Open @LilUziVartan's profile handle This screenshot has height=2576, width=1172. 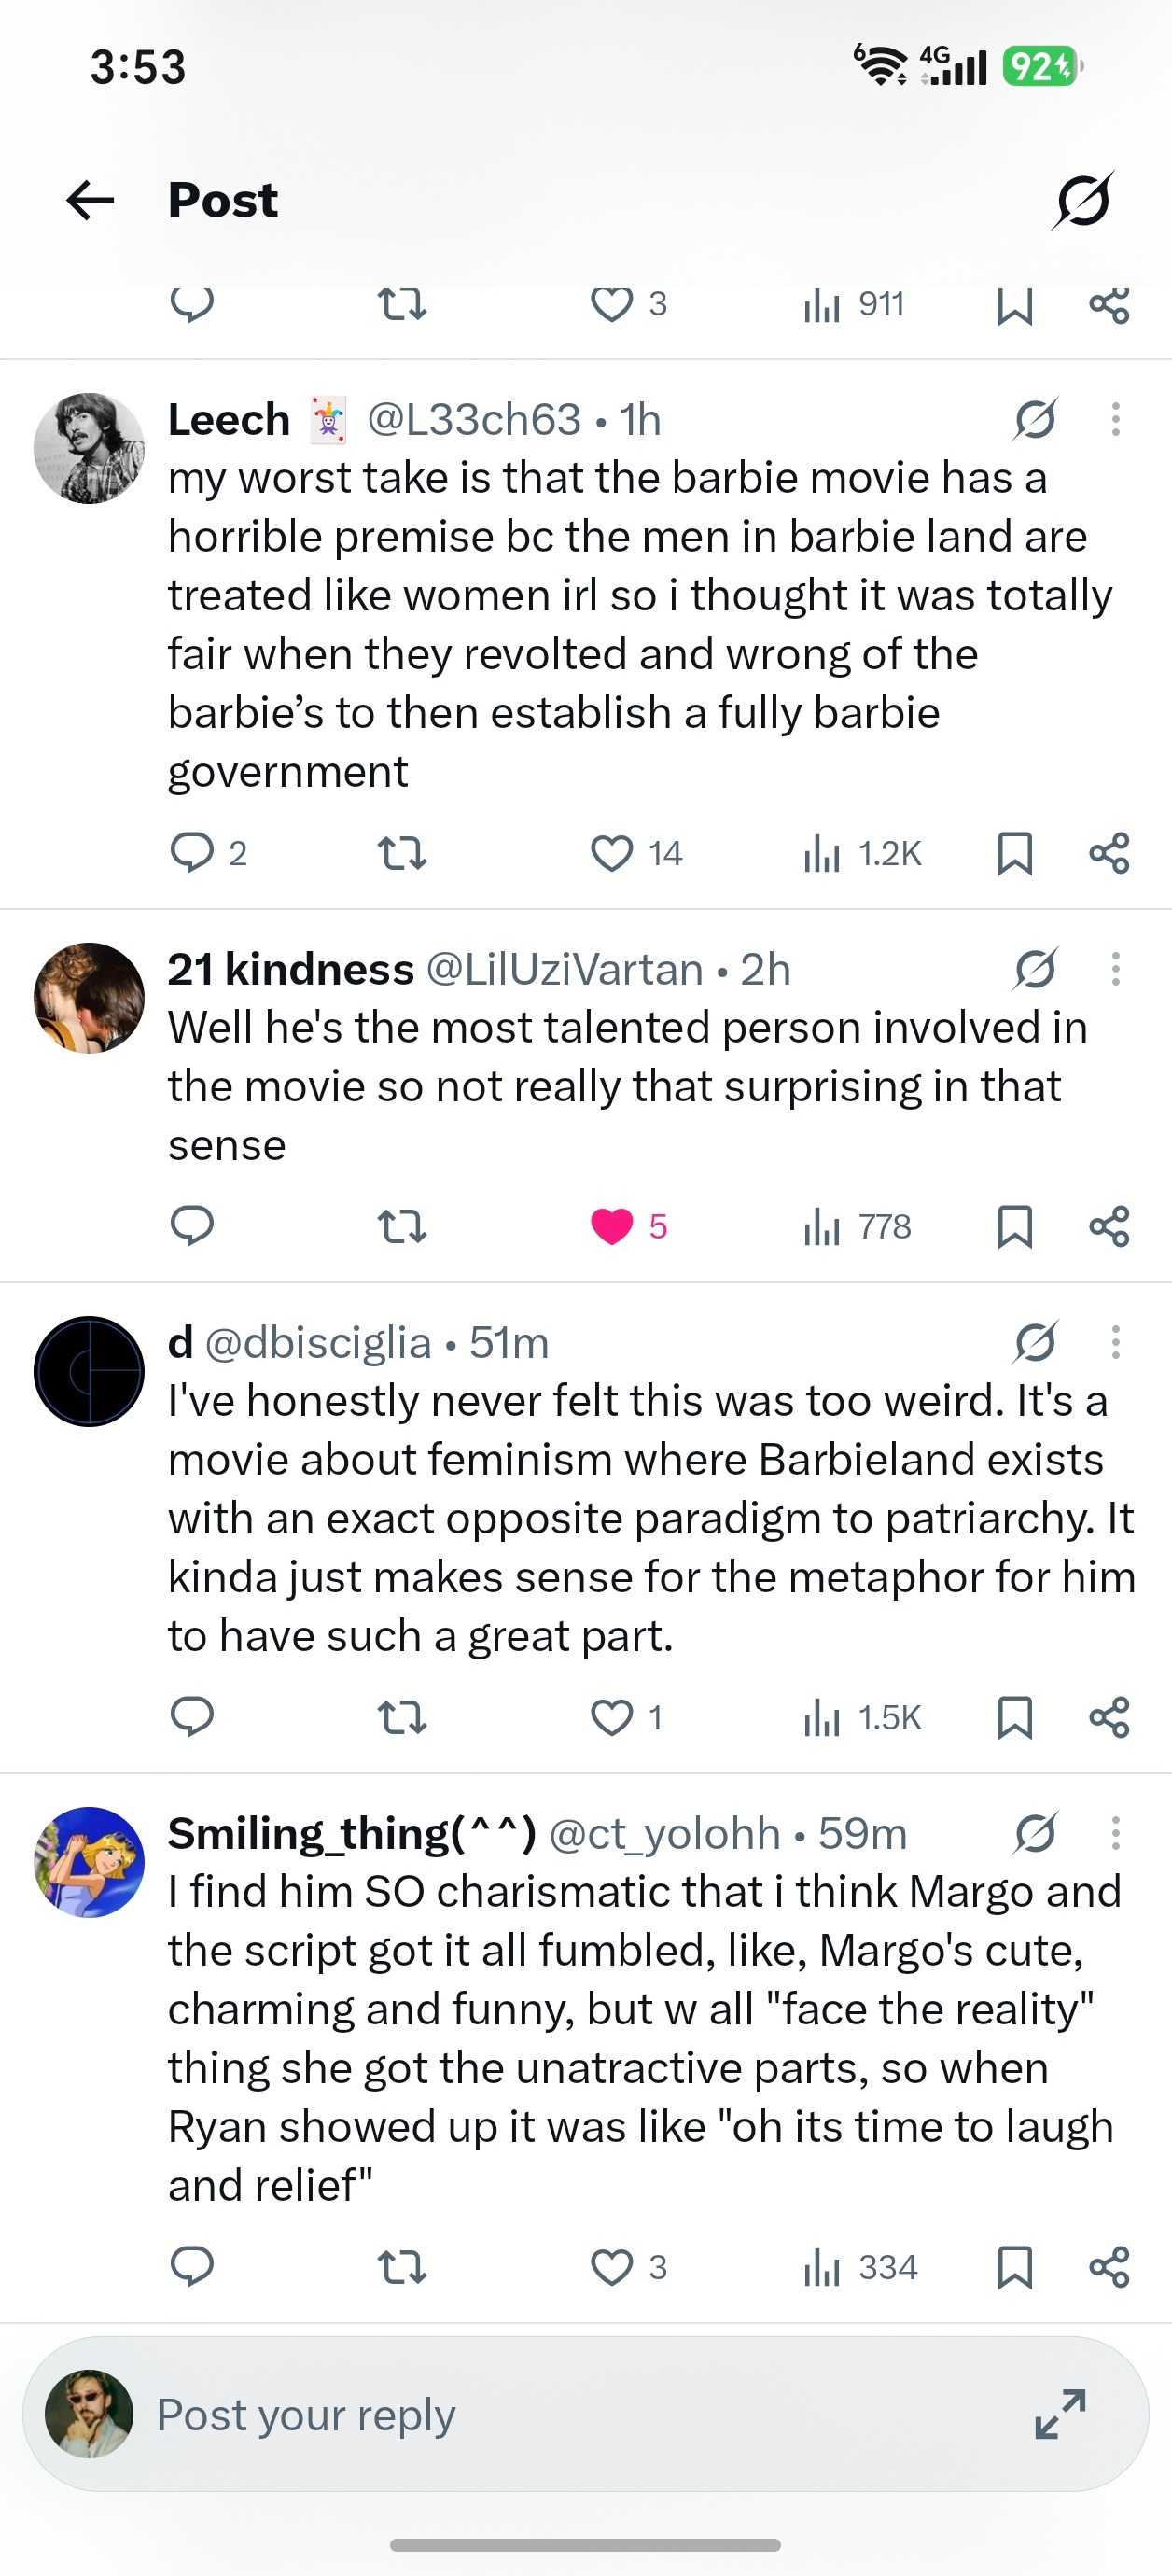click(565, 969)
